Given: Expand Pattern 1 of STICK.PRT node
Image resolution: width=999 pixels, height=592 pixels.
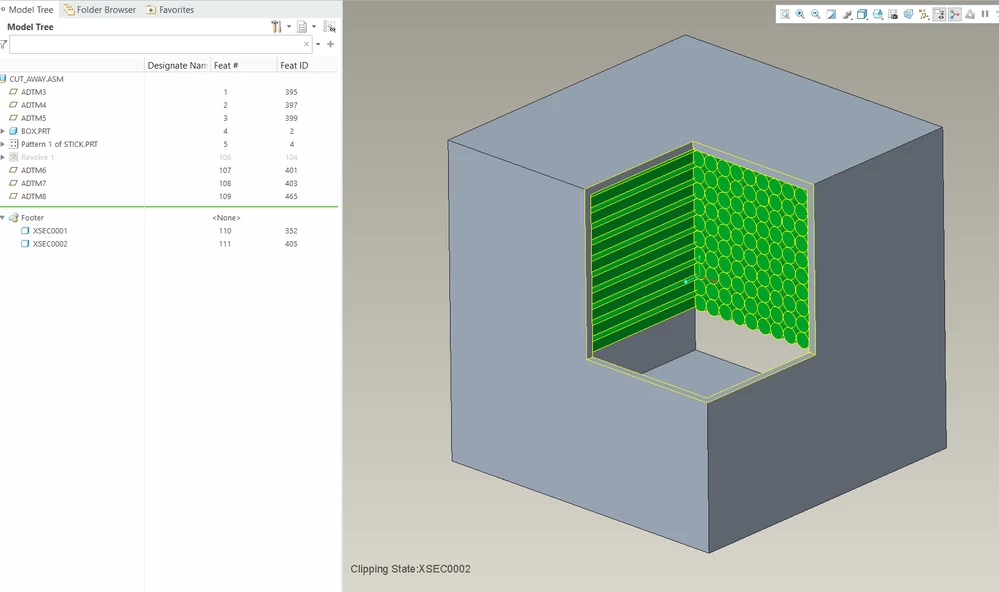Looking at the screenshot, I should coord(3,144).
